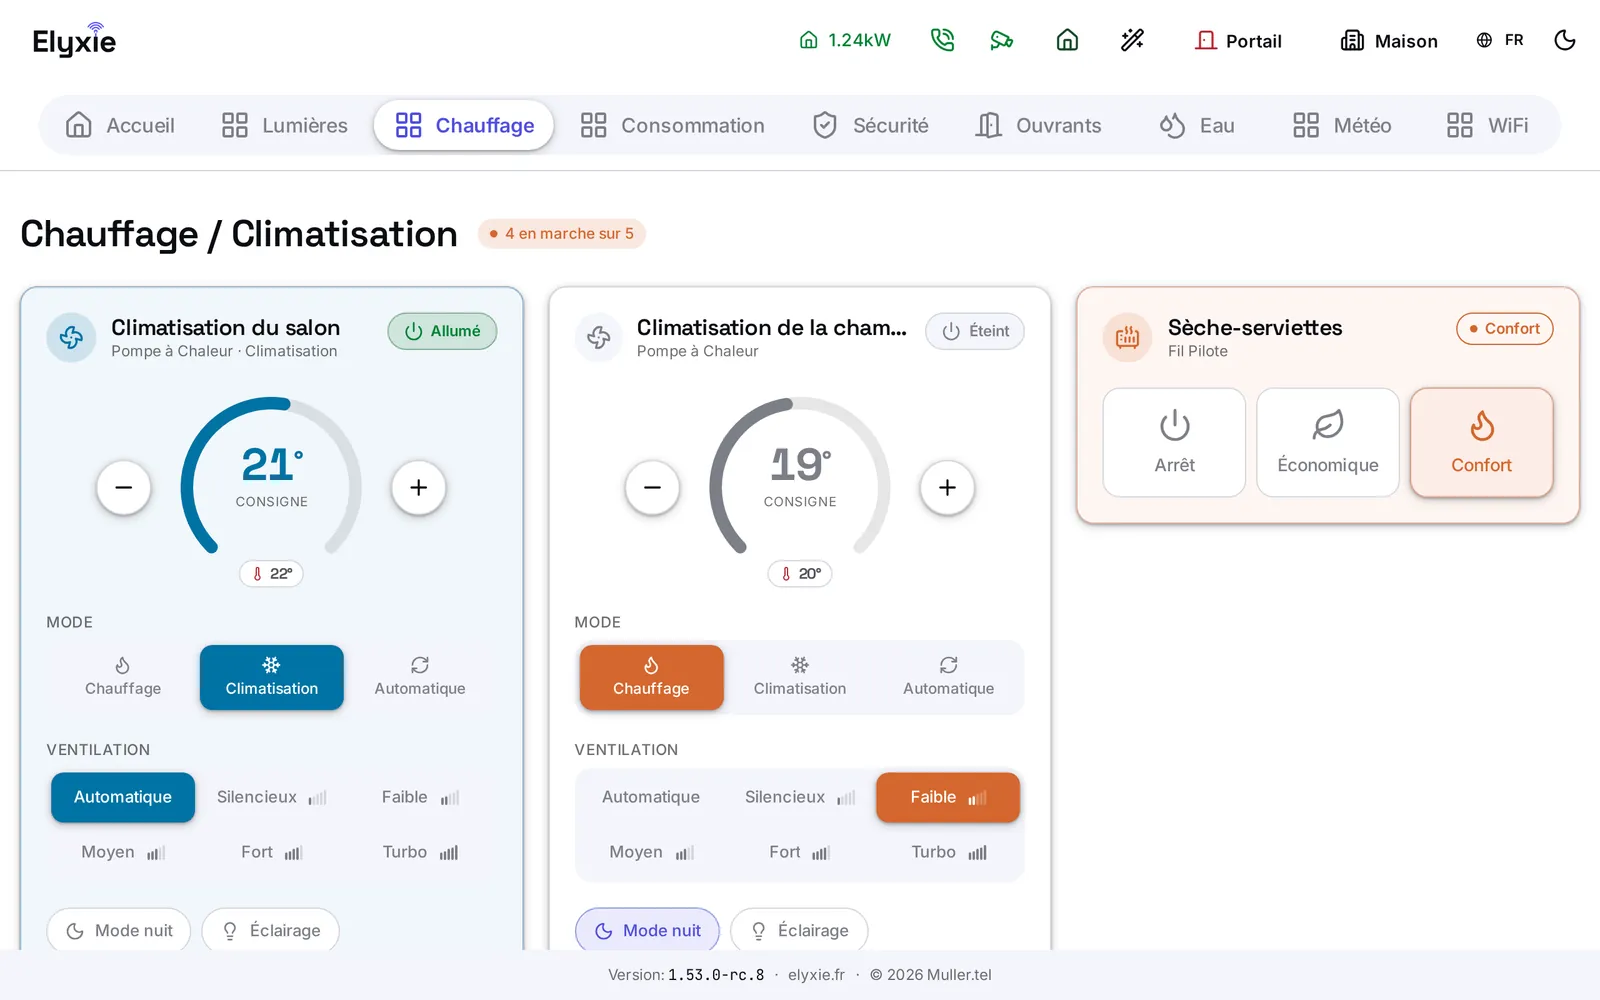1600x1000 pixels.
Task: Open the FR language selector
Action: [1500, 40]
